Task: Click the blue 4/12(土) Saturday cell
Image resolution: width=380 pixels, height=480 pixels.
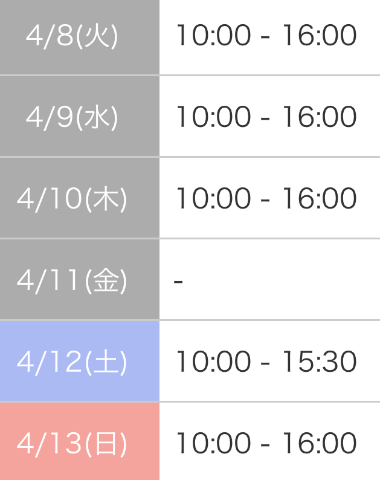Action: pos(80,361)
